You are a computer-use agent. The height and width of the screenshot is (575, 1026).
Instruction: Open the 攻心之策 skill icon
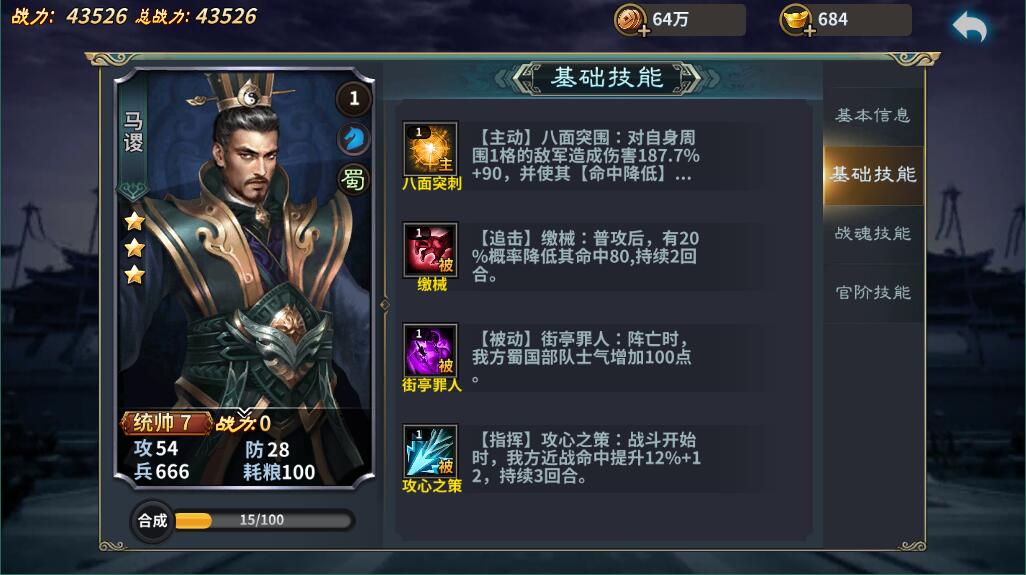430,451
